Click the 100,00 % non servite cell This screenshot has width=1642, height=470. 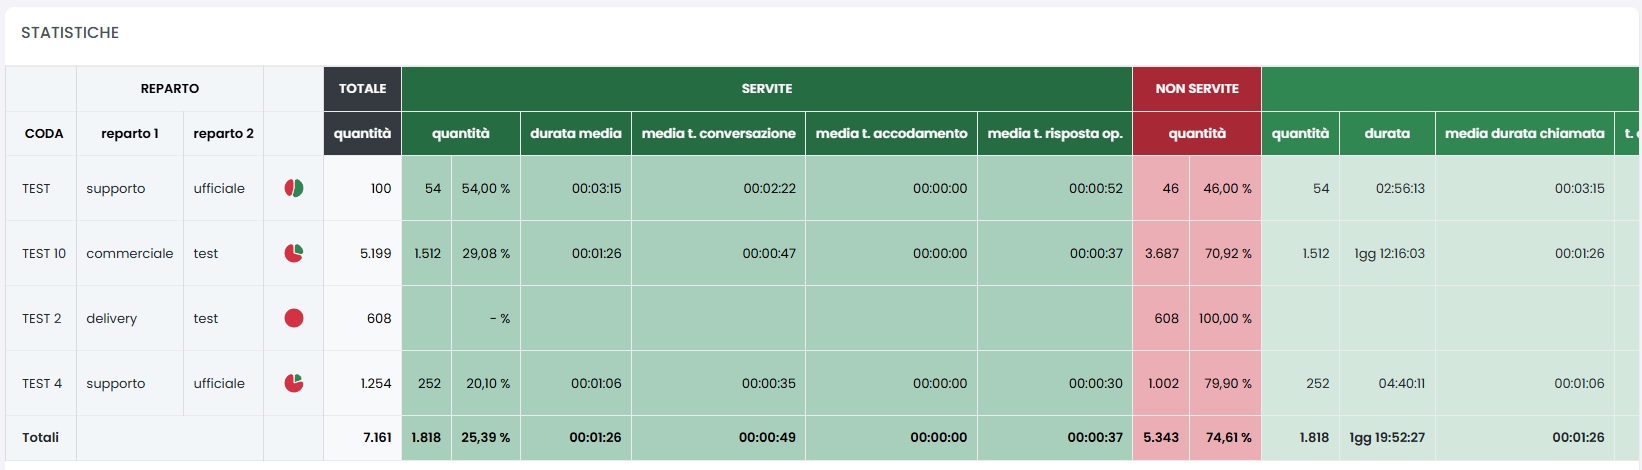tap(1225, 318)
